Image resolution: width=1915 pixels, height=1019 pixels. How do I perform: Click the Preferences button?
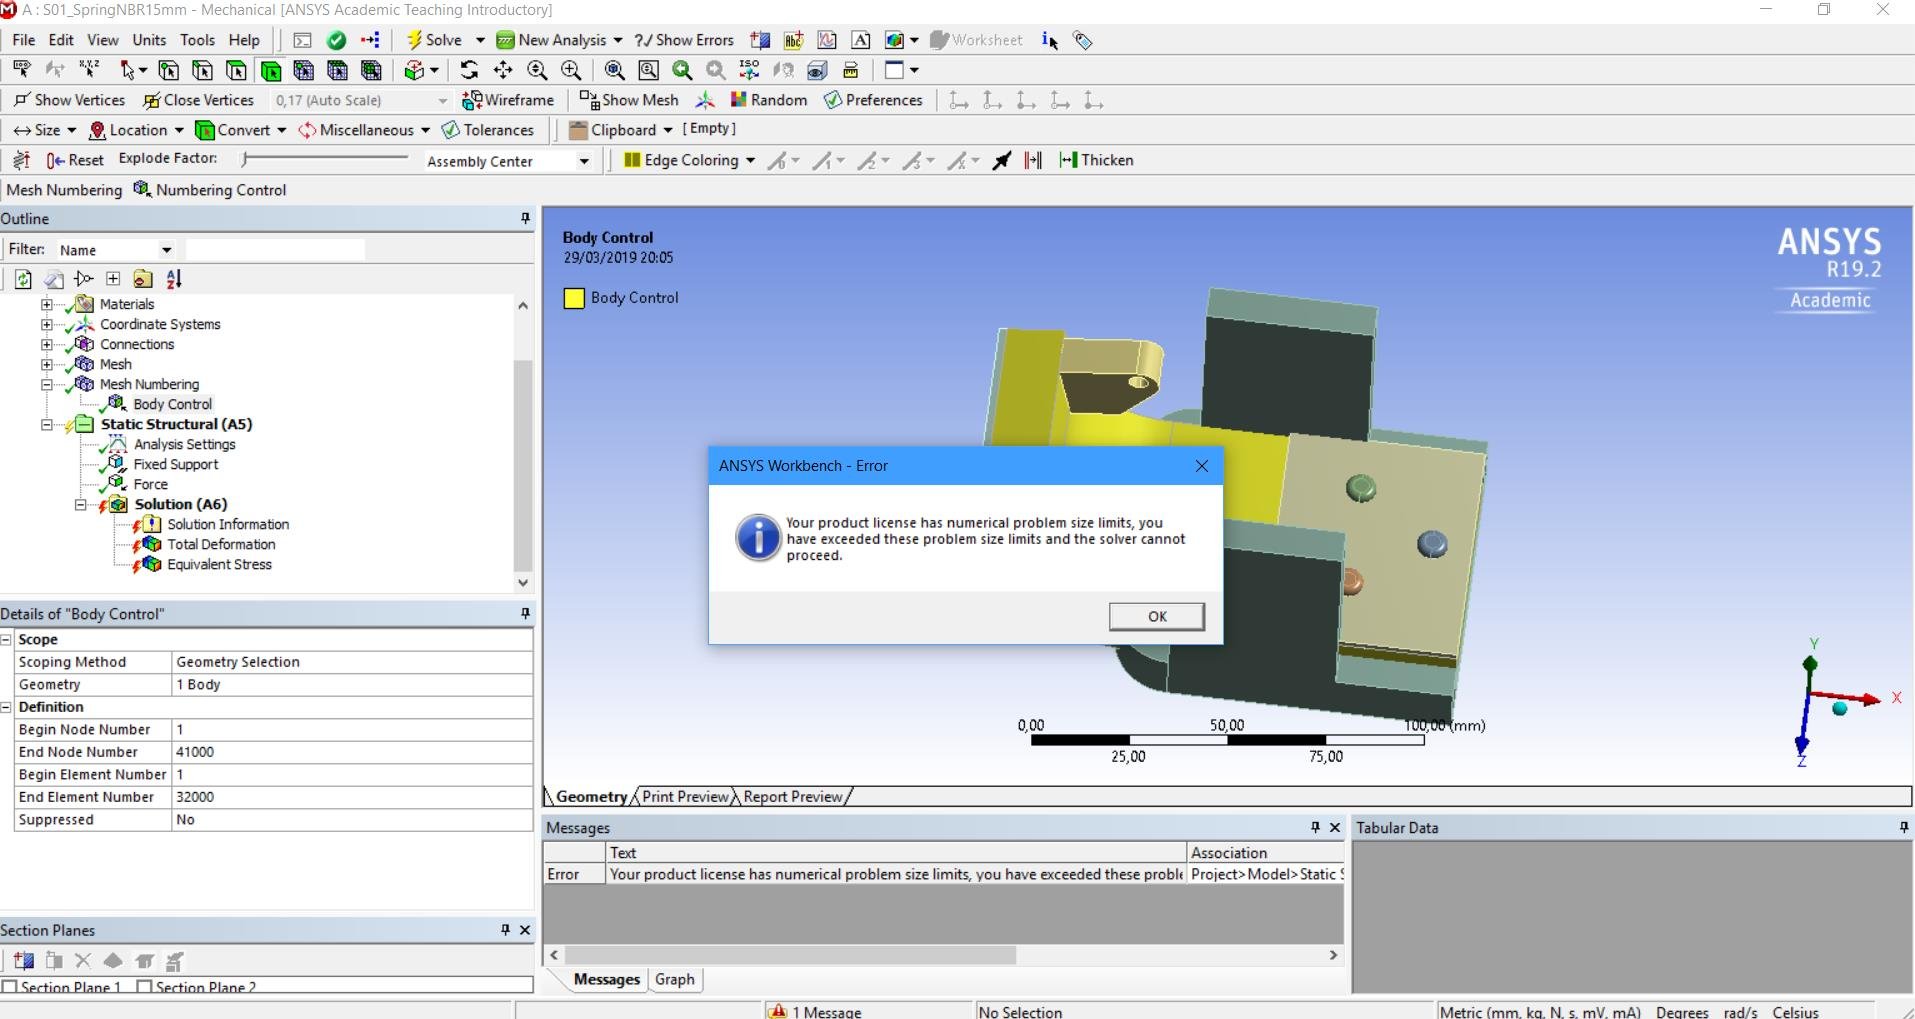click(x=873, y=100)
